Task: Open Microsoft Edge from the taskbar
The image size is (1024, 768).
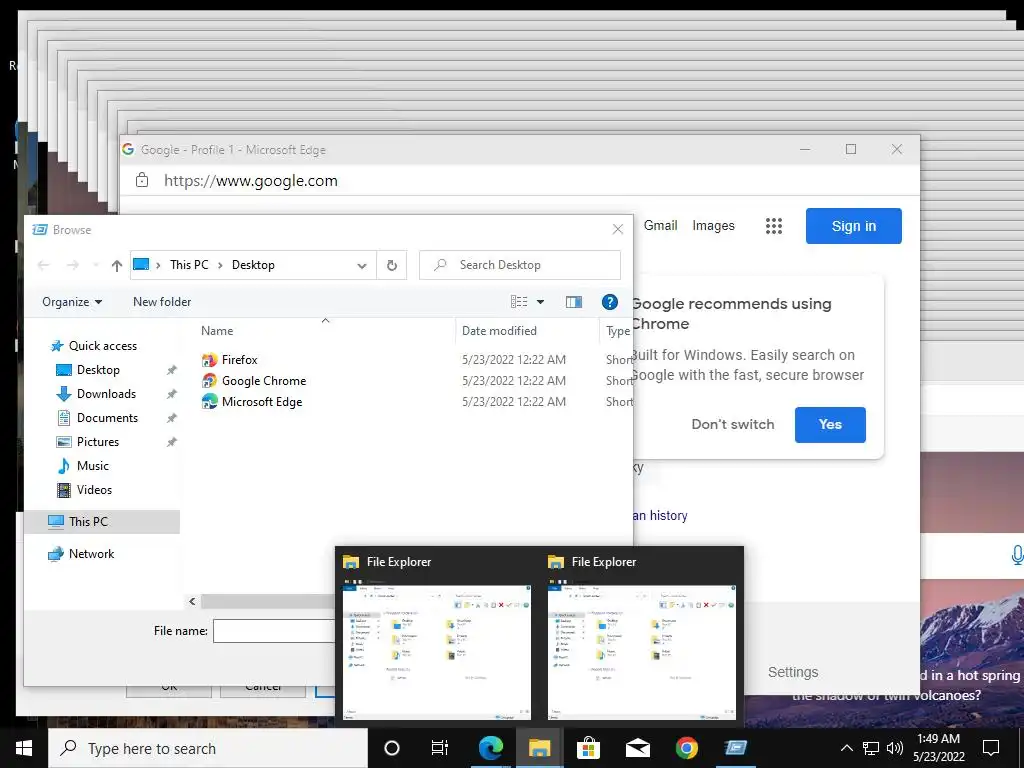Action: tap(490, 748)
